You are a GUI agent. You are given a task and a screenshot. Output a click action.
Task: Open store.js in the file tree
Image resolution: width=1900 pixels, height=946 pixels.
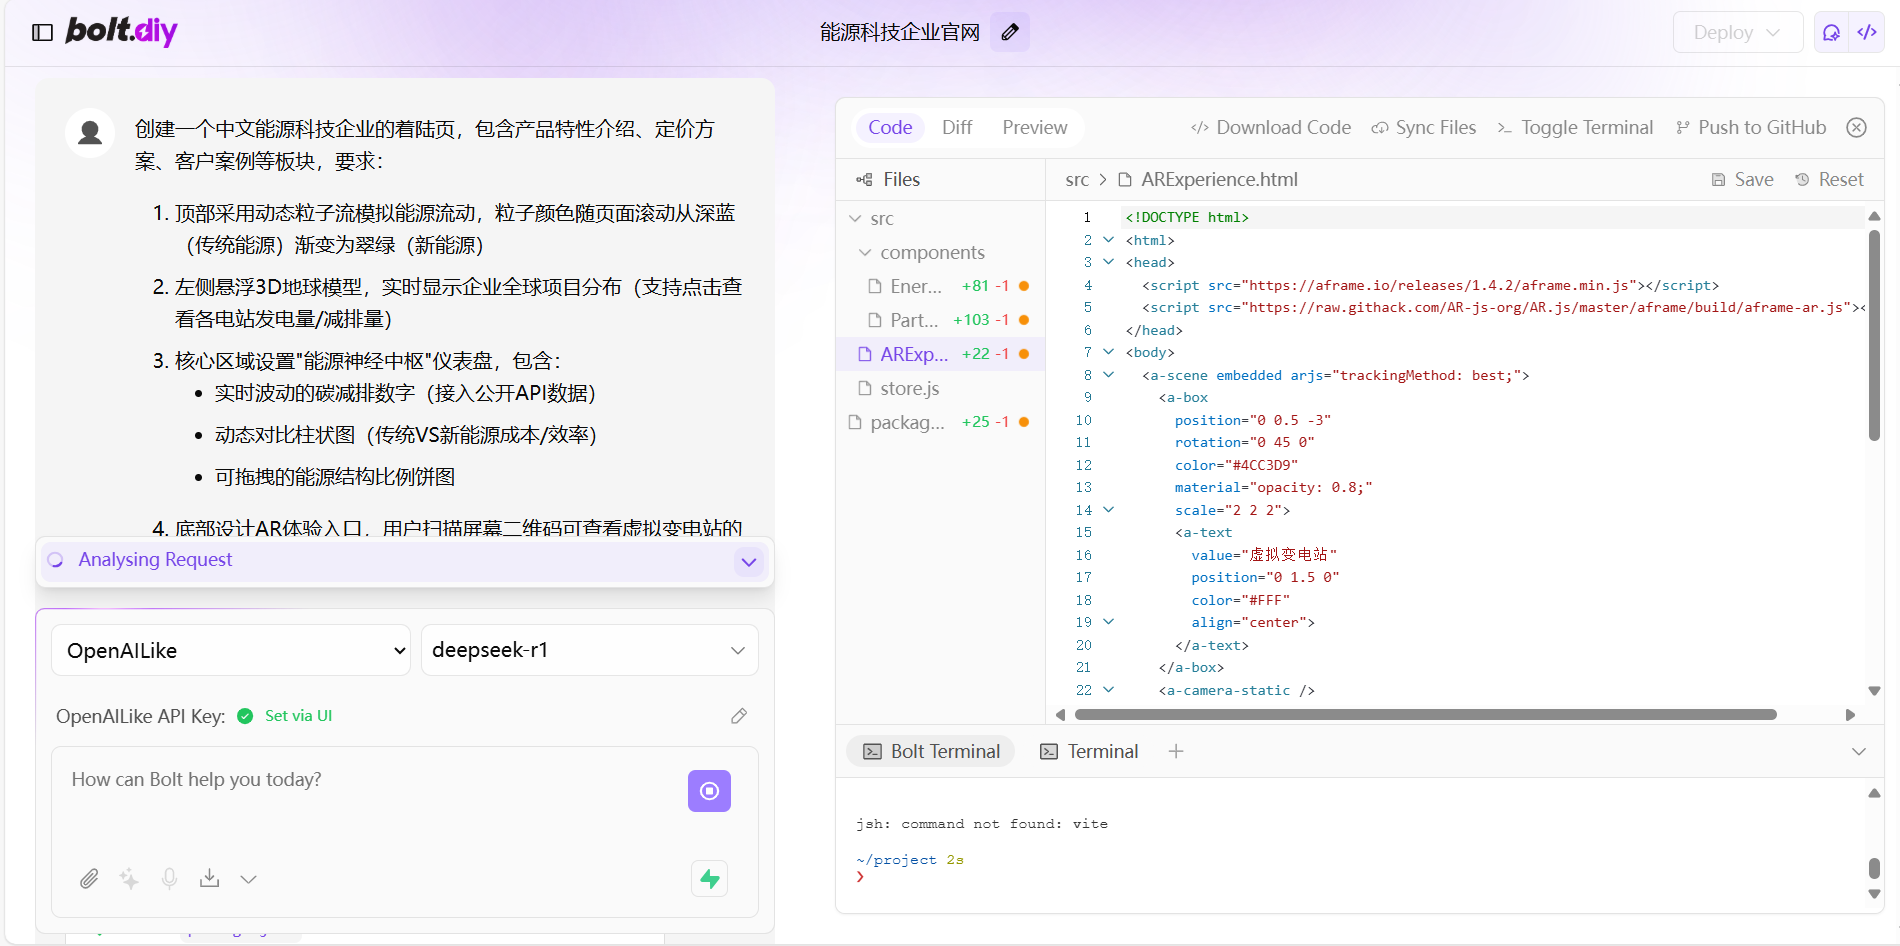coord(941,388)
